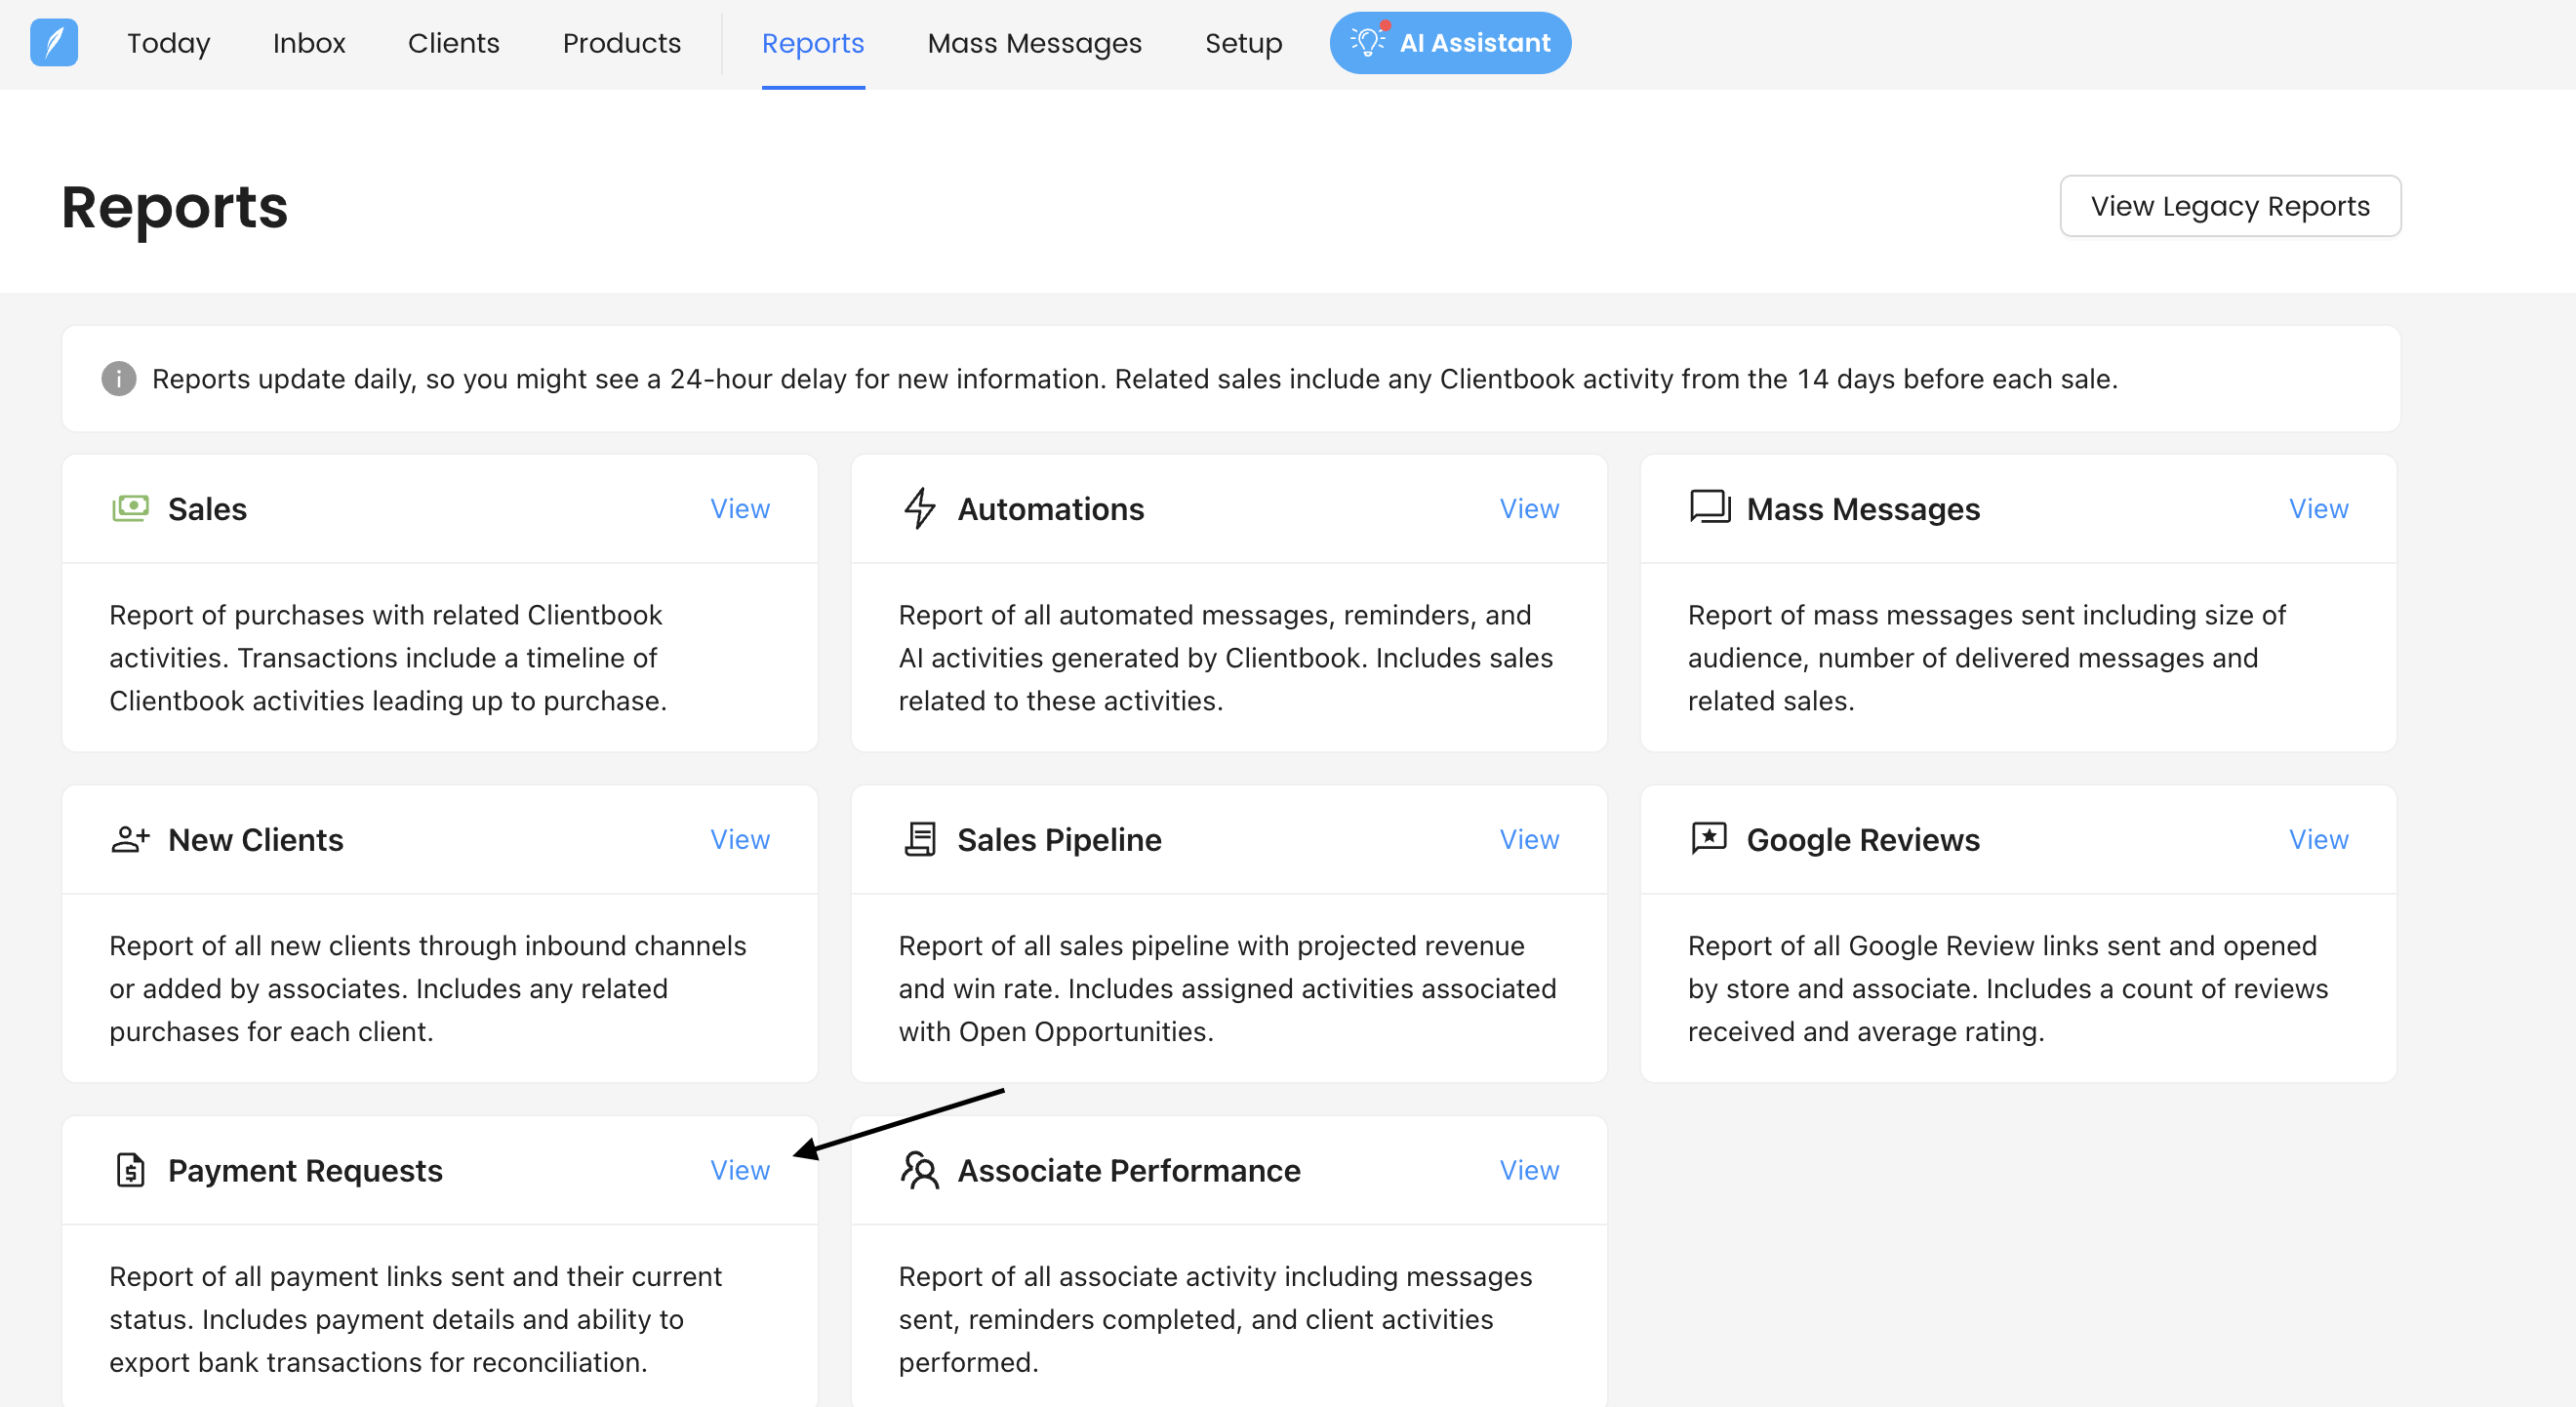View the Payment Requests report

[740, 1169]
